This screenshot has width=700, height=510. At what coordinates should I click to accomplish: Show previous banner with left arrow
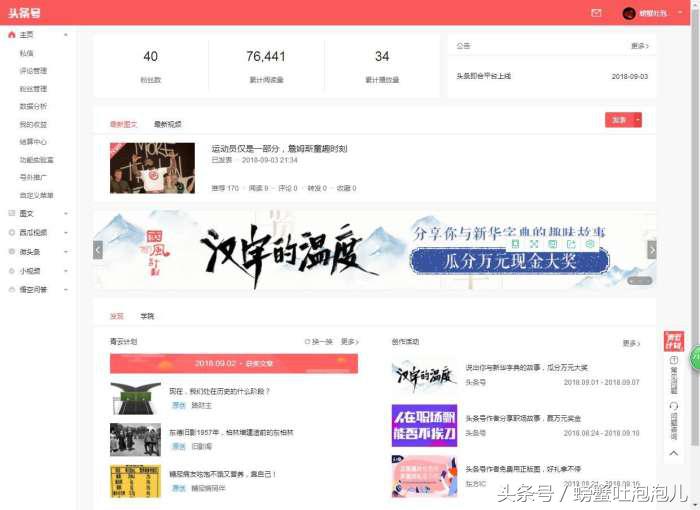click(x=98, y=250)
